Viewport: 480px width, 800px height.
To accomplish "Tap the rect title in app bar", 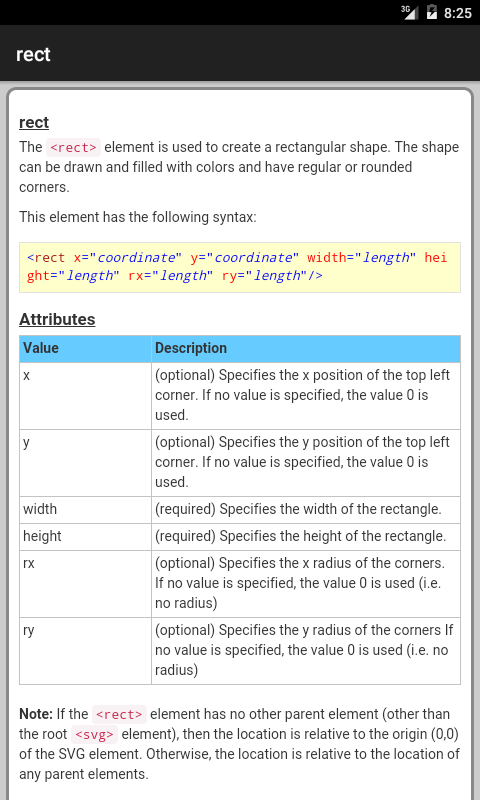I will 33,54.
